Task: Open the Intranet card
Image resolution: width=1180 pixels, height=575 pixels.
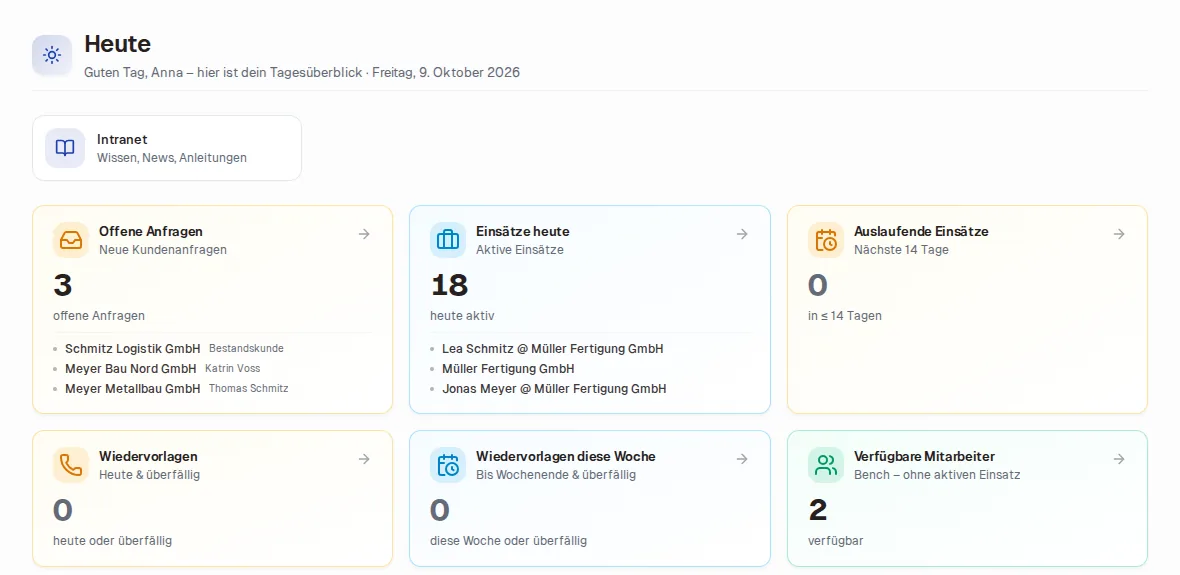Action: click(167, 148)
